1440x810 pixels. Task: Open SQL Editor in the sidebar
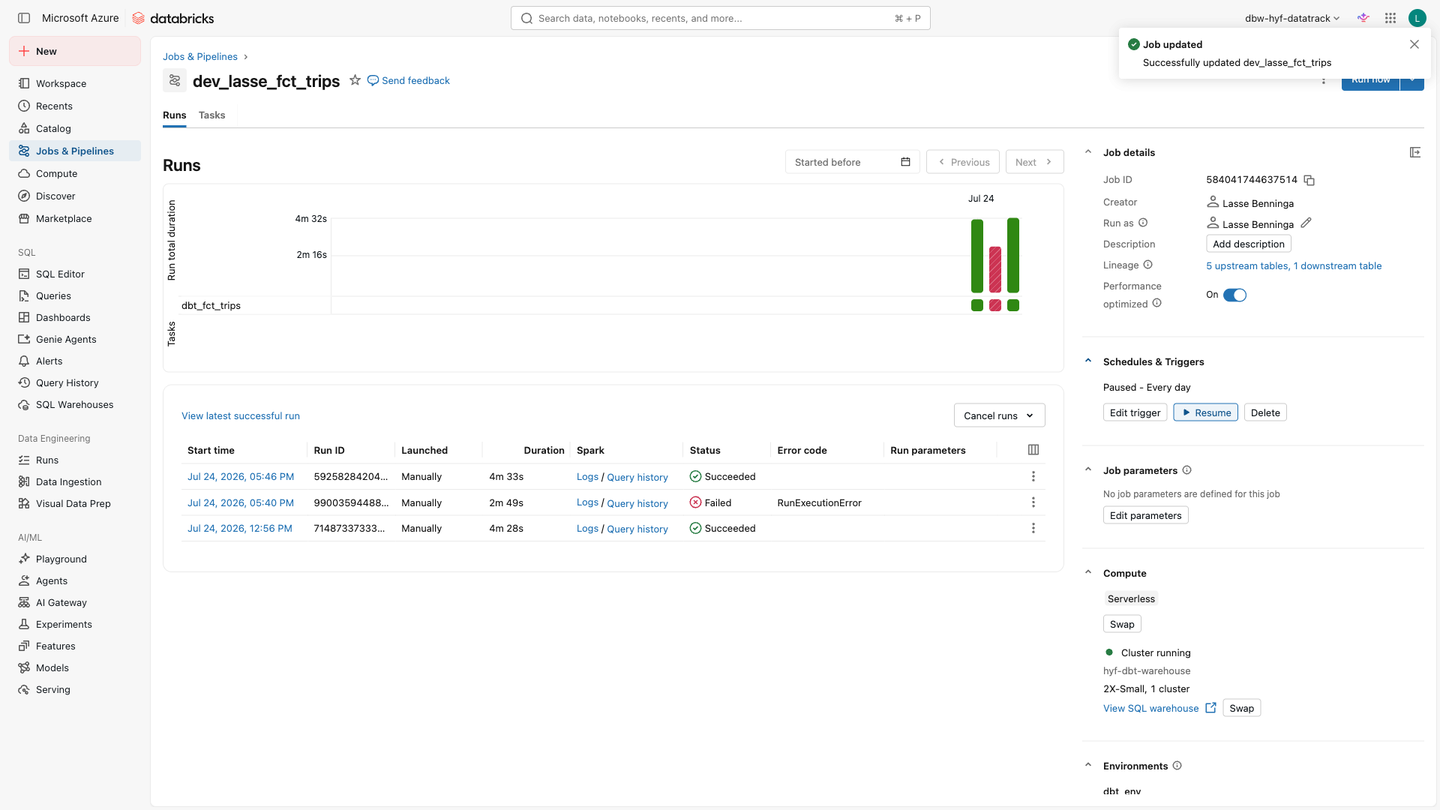click(x=75, y=274)
